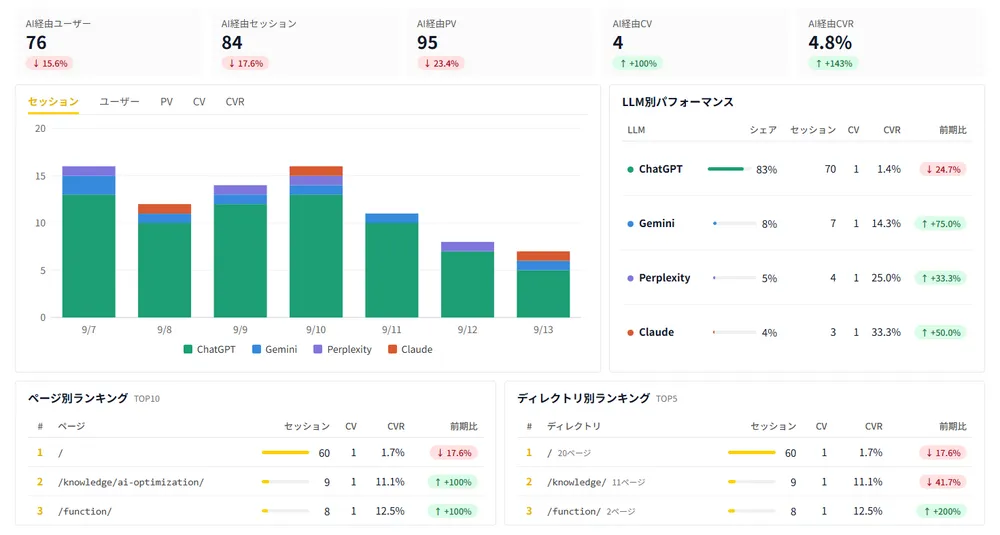This screenshot has height=535, width=1000.
Task: Click the AI経由セッション value 84
Action: click(232, 43)
